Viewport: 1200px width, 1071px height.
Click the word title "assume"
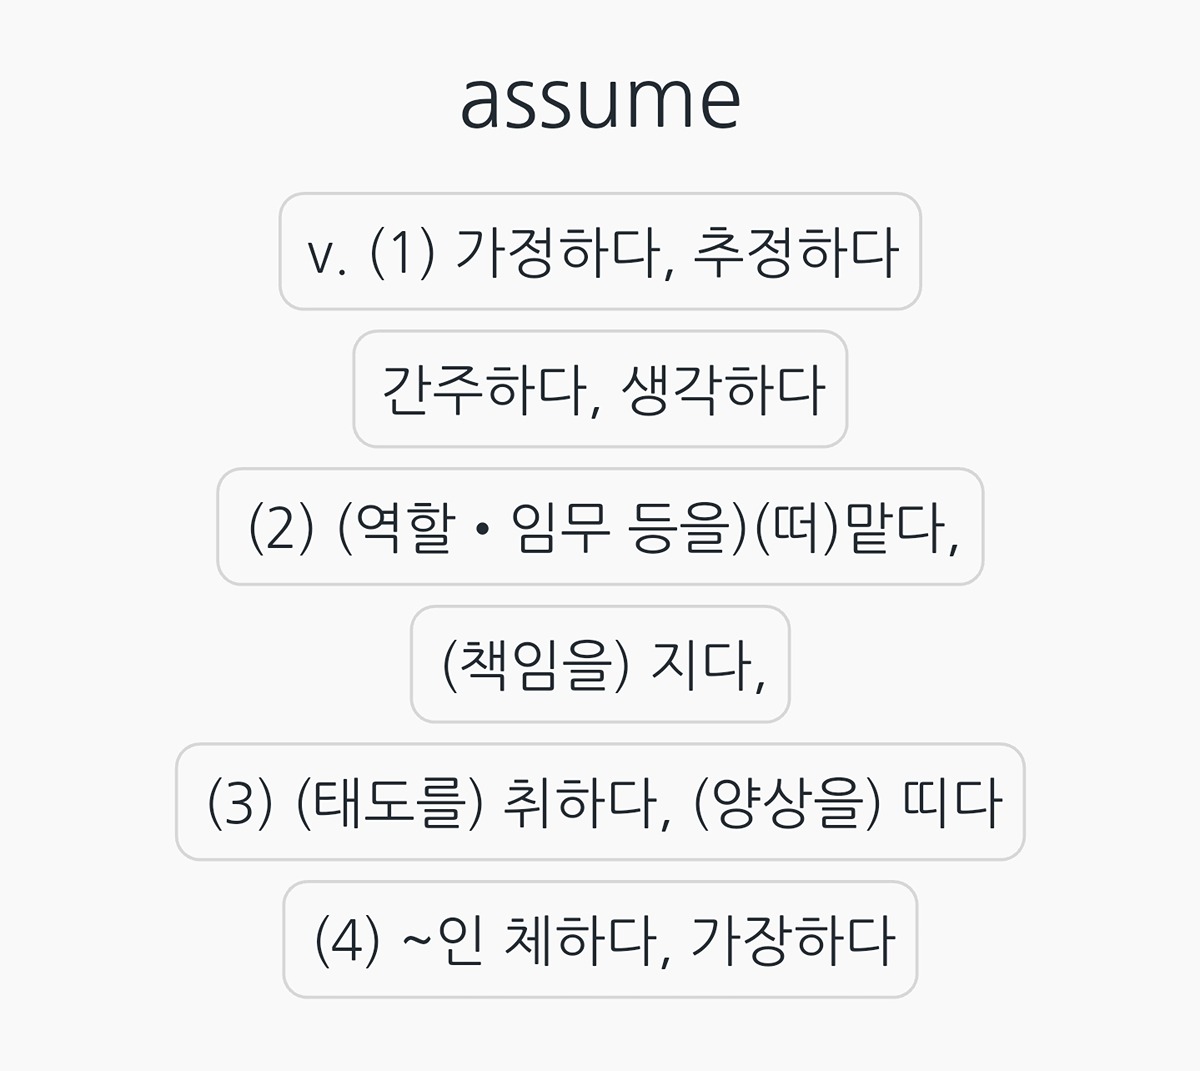pos(600,100)
